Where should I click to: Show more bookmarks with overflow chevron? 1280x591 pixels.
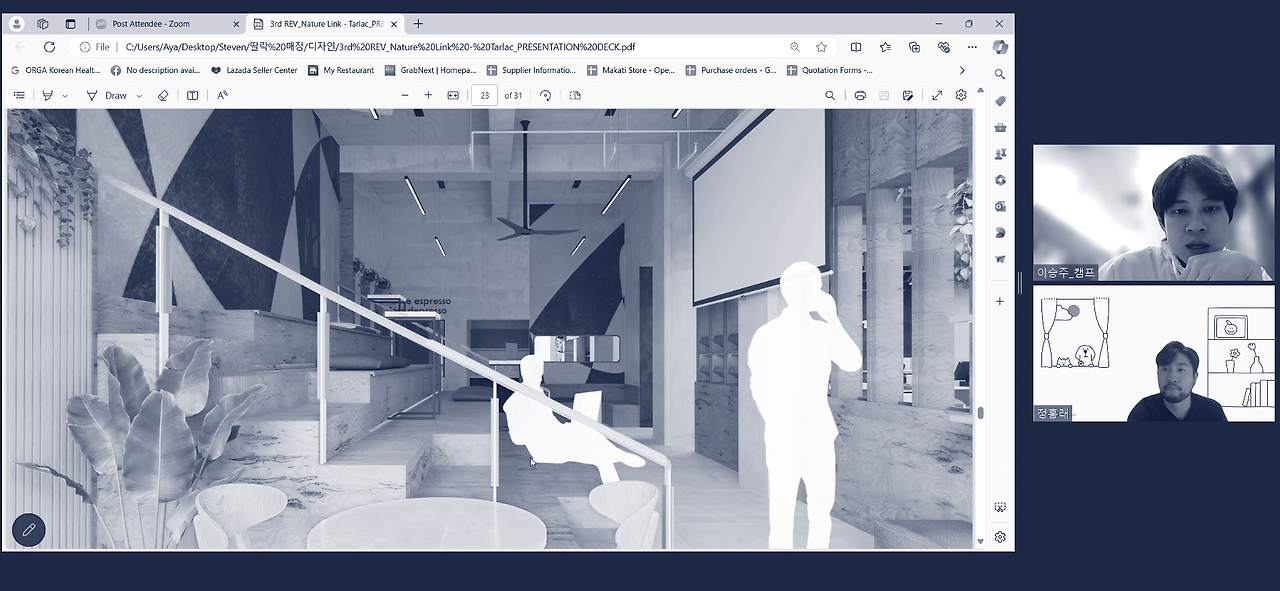point(962,70)
